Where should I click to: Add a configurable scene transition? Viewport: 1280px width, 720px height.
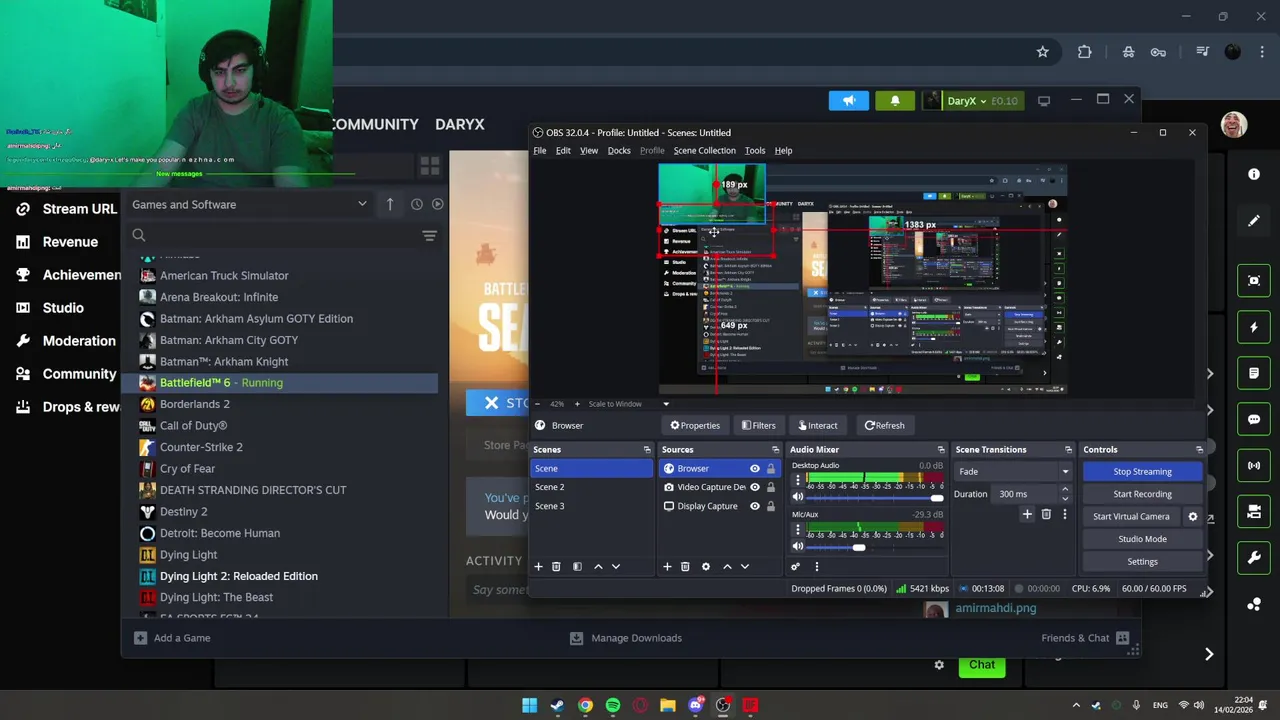pos(1027,514)
